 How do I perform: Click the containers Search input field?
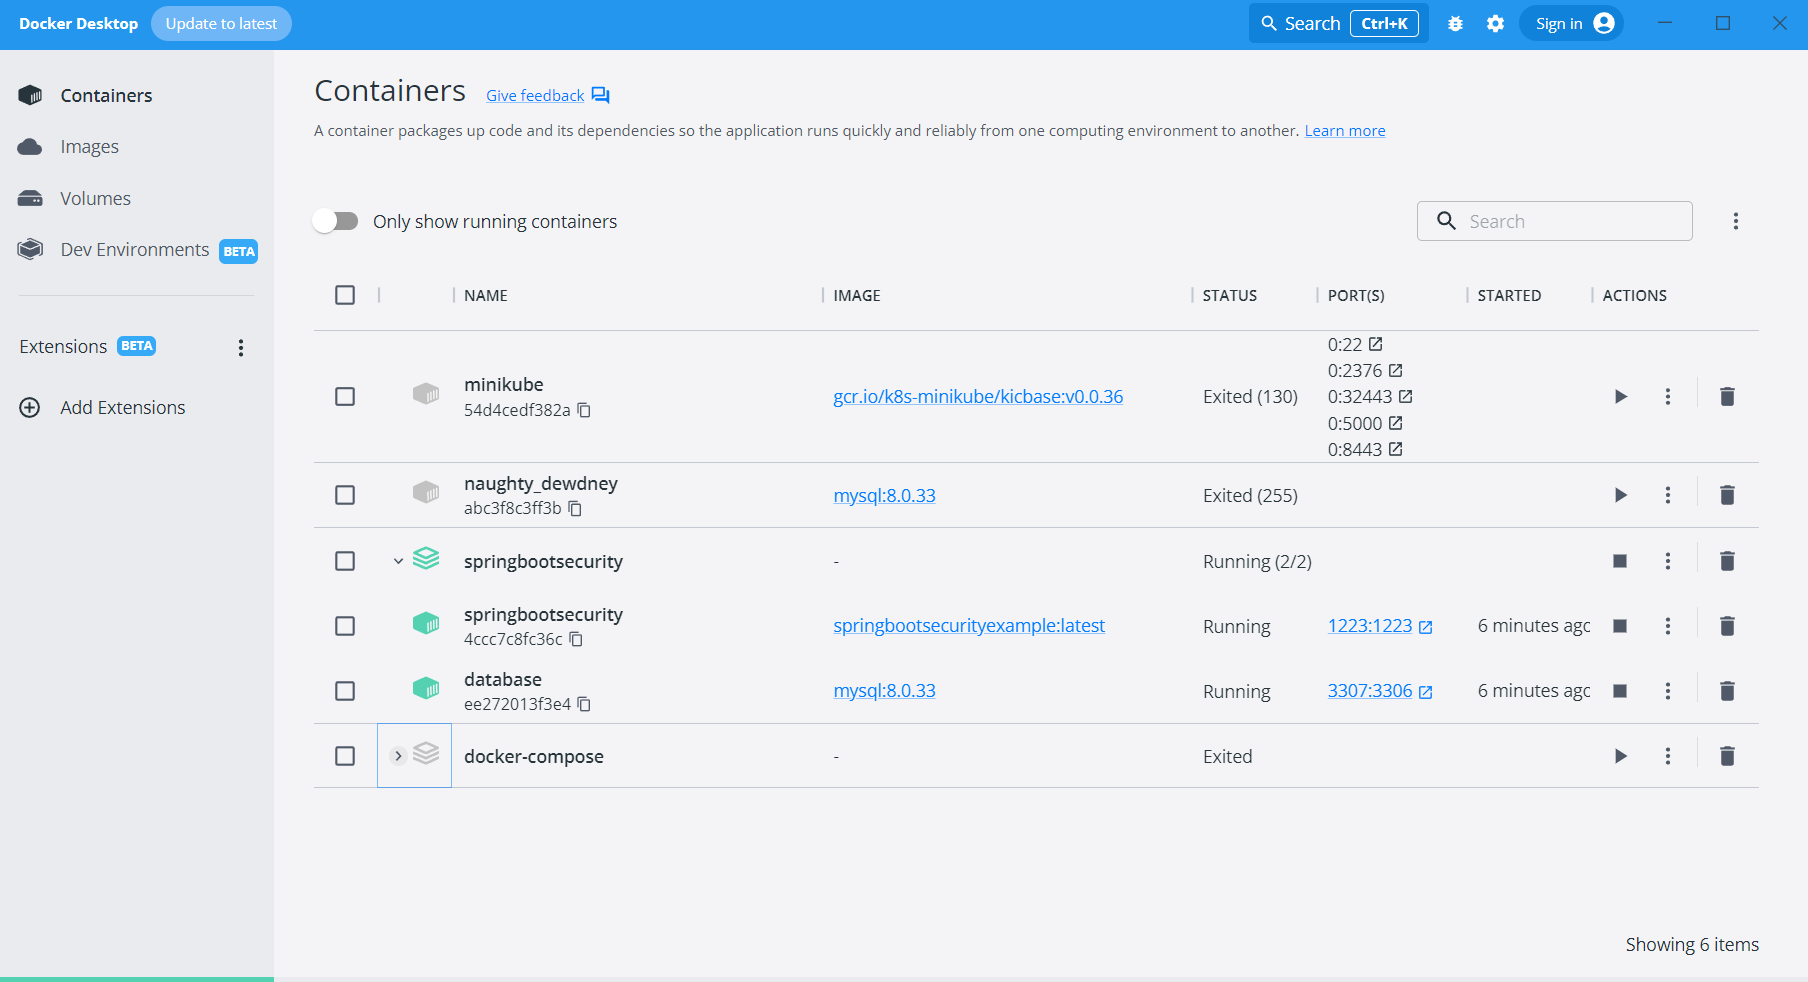(1554, 221)
